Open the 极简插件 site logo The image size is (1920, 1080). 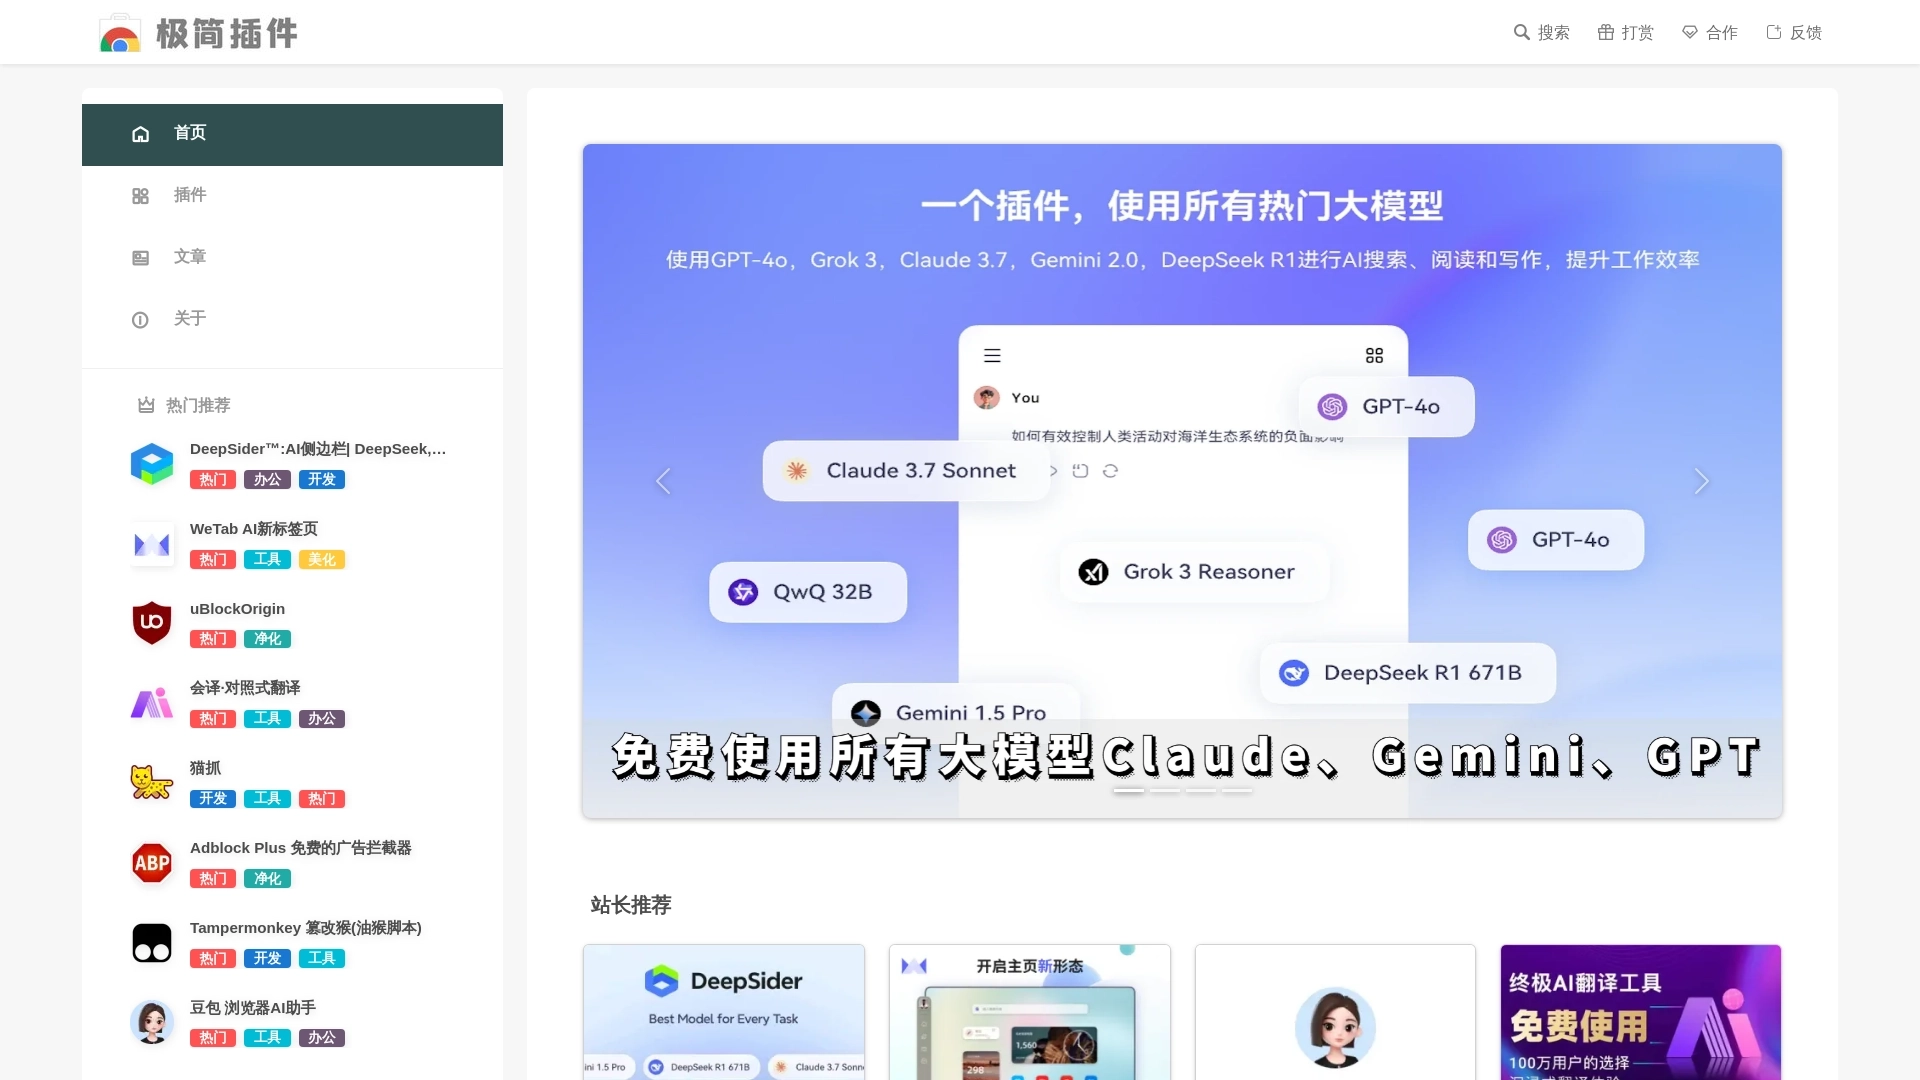199,33
